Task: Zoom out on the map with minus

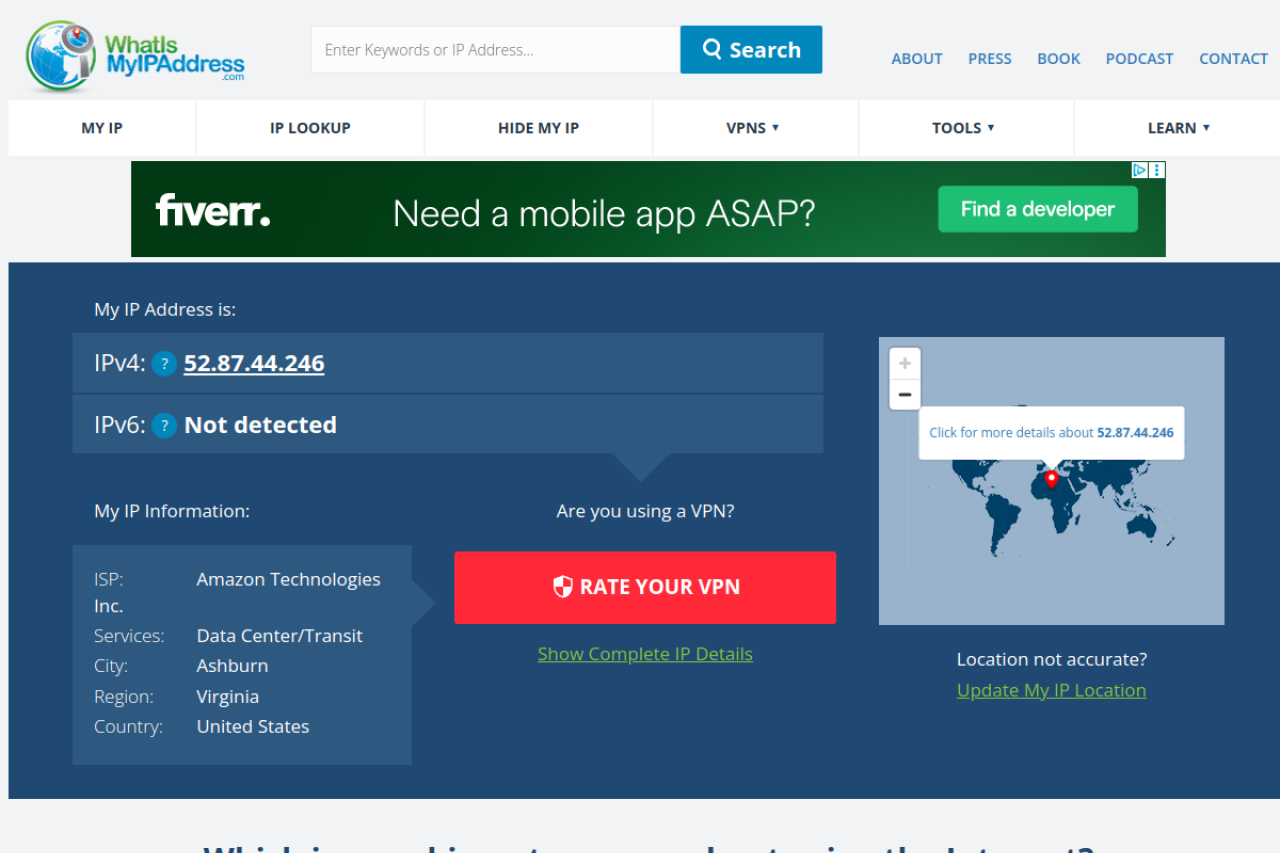Action: tap(904, 395)
